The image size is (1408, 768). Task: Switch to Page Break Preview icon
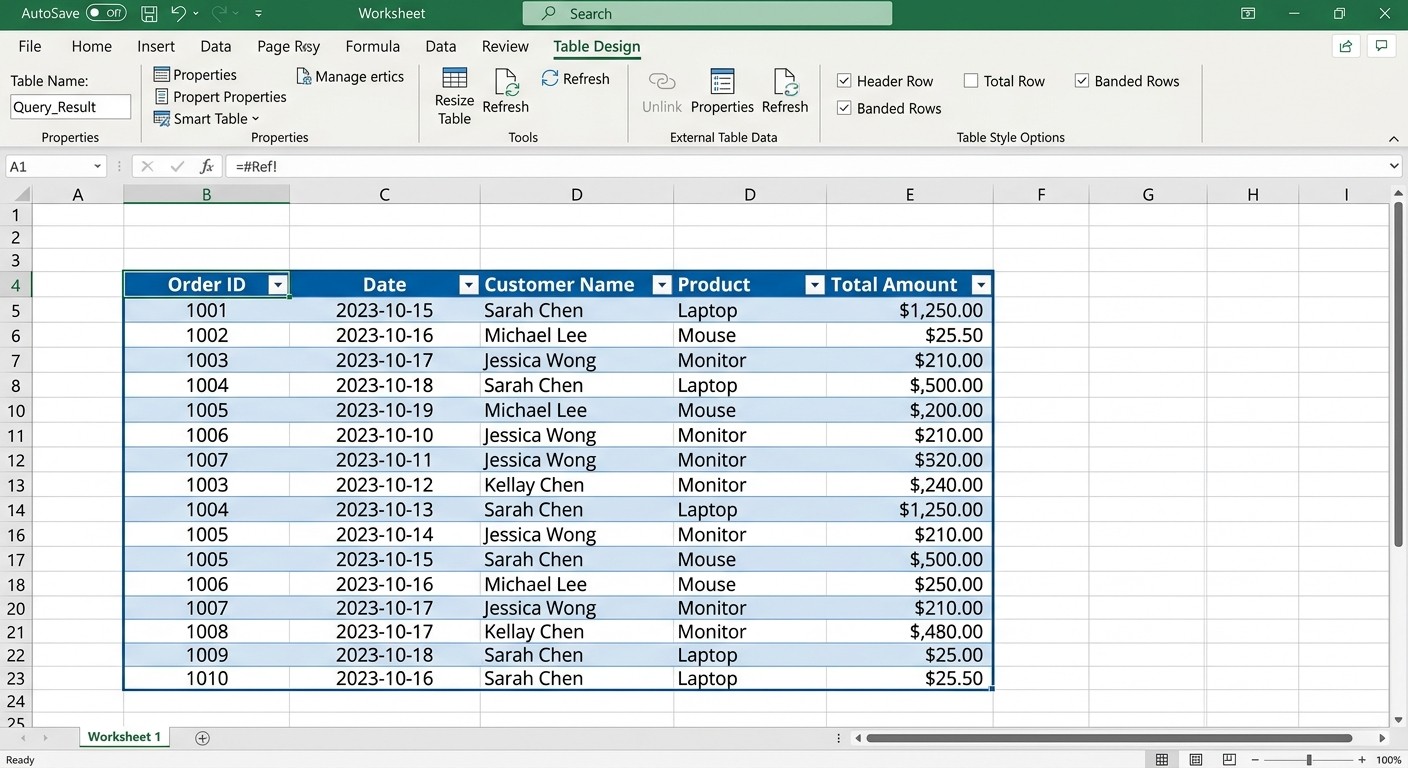click(x=1230, y=760)
